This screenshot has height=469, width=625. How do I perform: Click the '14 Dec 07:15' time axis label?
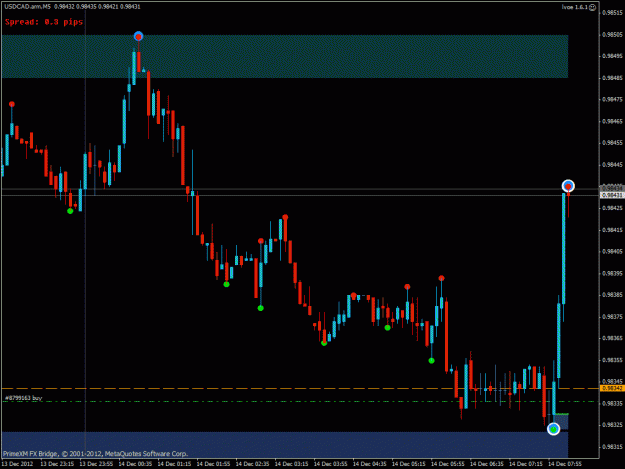(x=526, y=464)
